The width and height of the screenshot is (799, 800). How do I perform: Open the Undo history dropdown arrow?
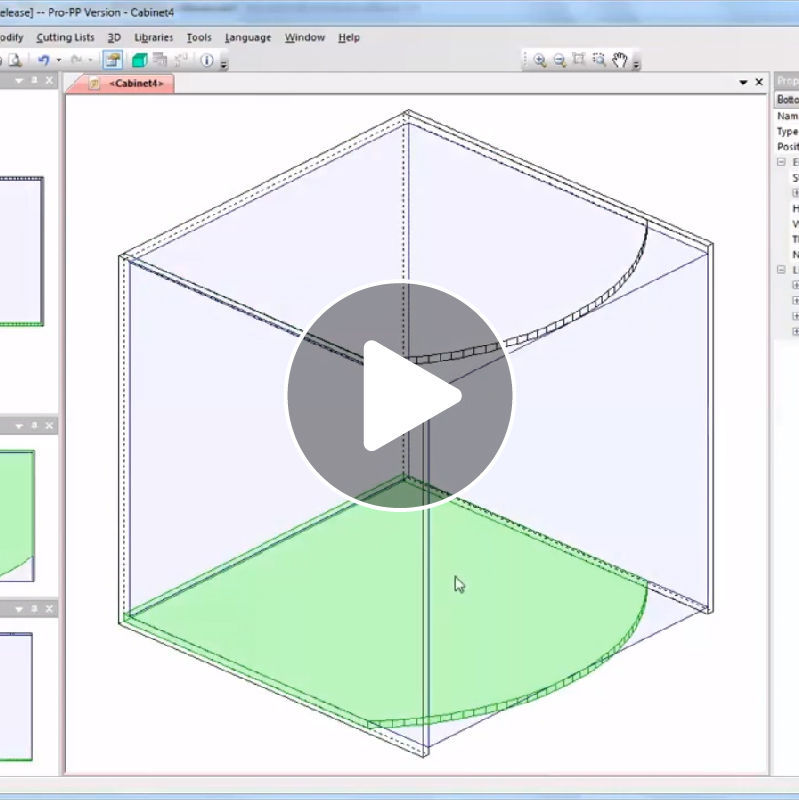coord(58,61)
